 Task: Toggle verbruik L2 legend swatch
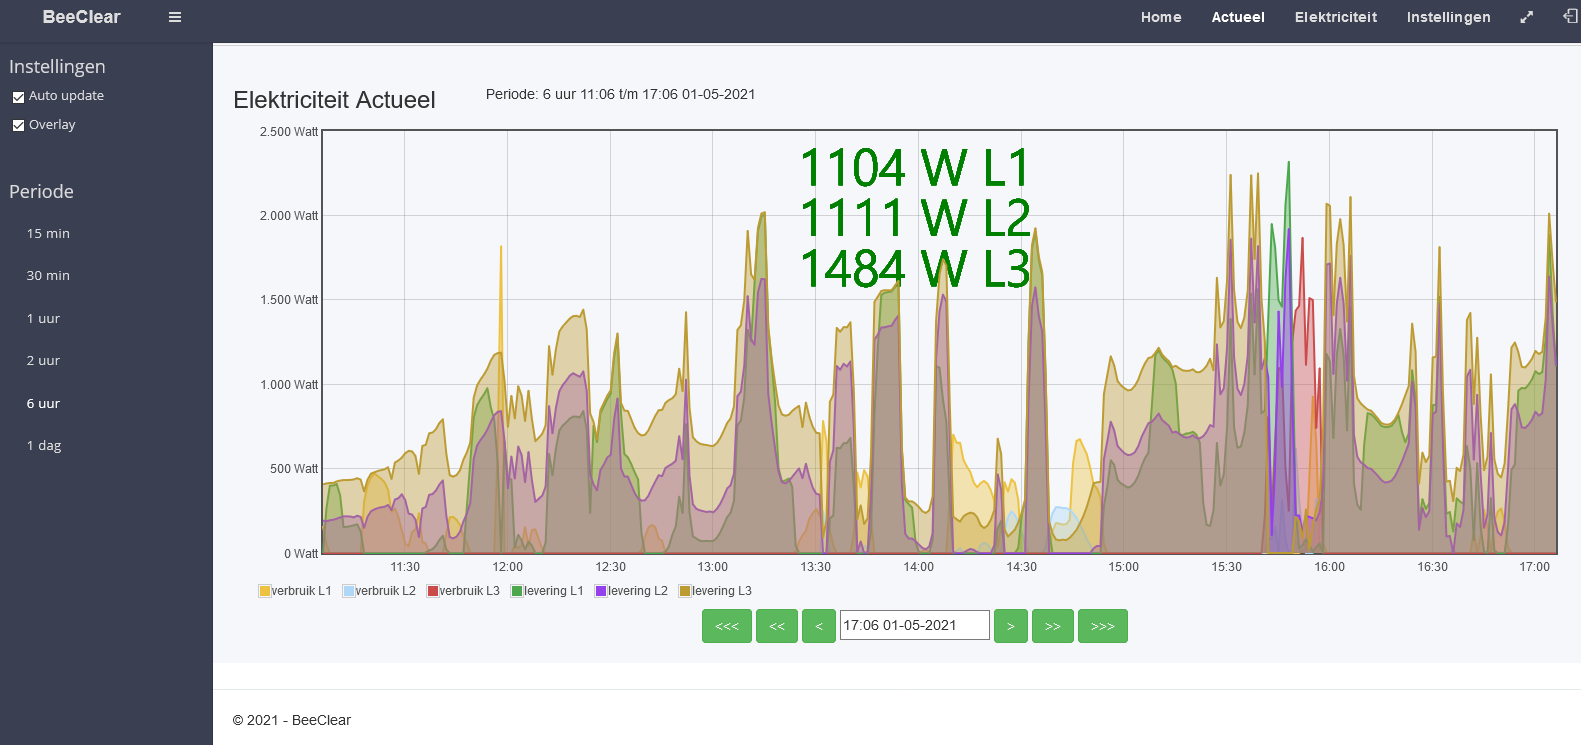(x=349, y=591)
